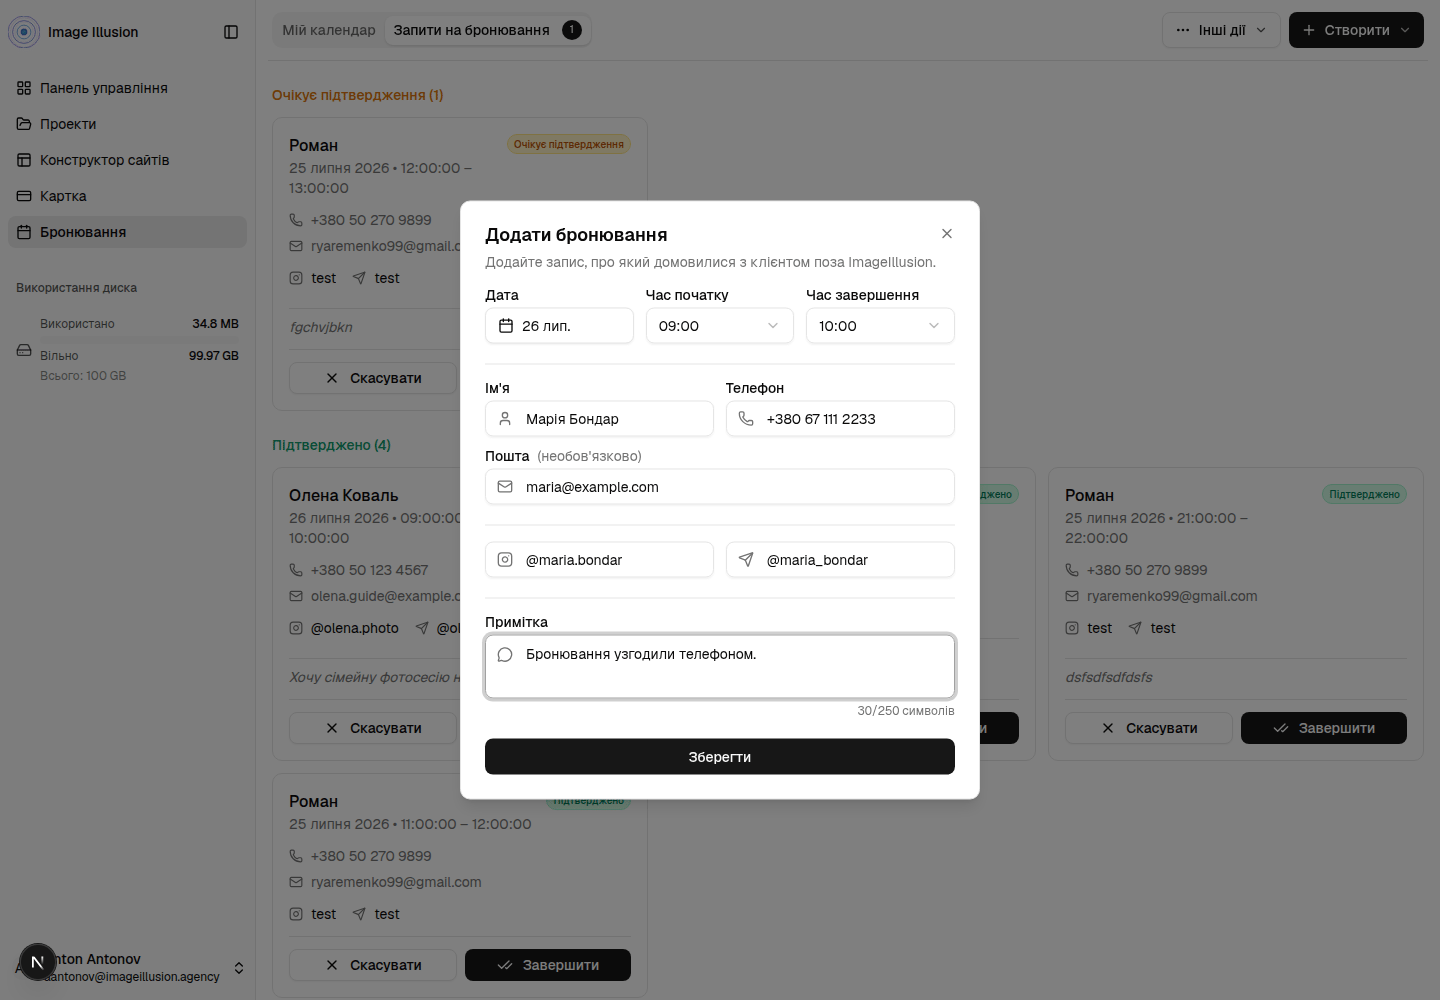The width and height of the screenshot is (1440, 1000).
Task: Open Панель управління in sidebar
Action: [127, 88]
